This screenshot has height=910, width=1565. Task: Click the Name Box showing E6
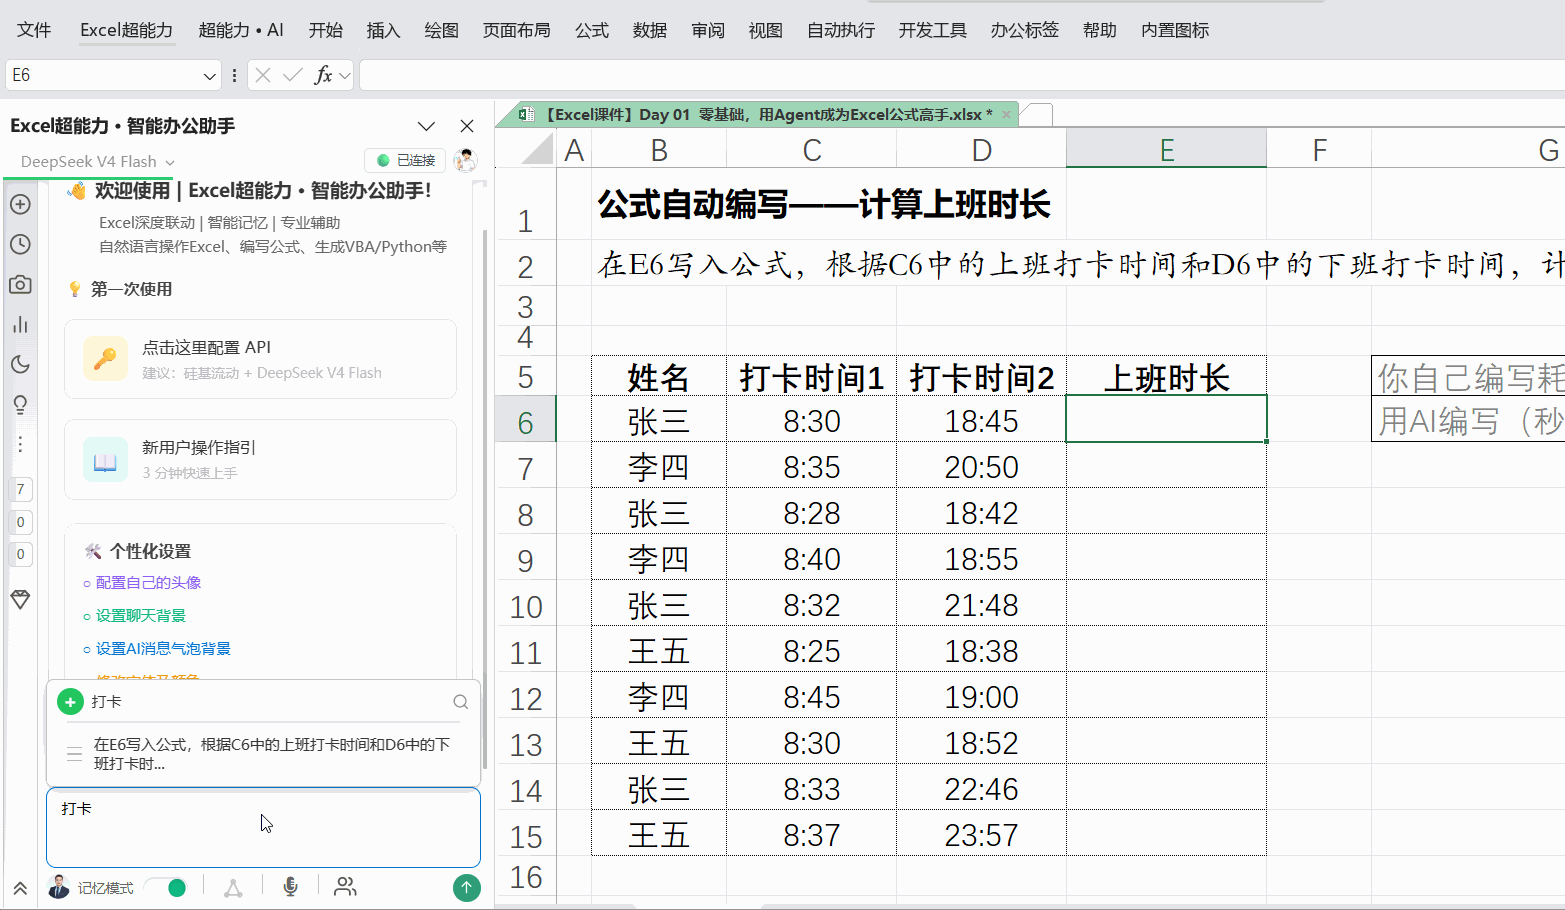pyautogui.click(x=103, y=75)
